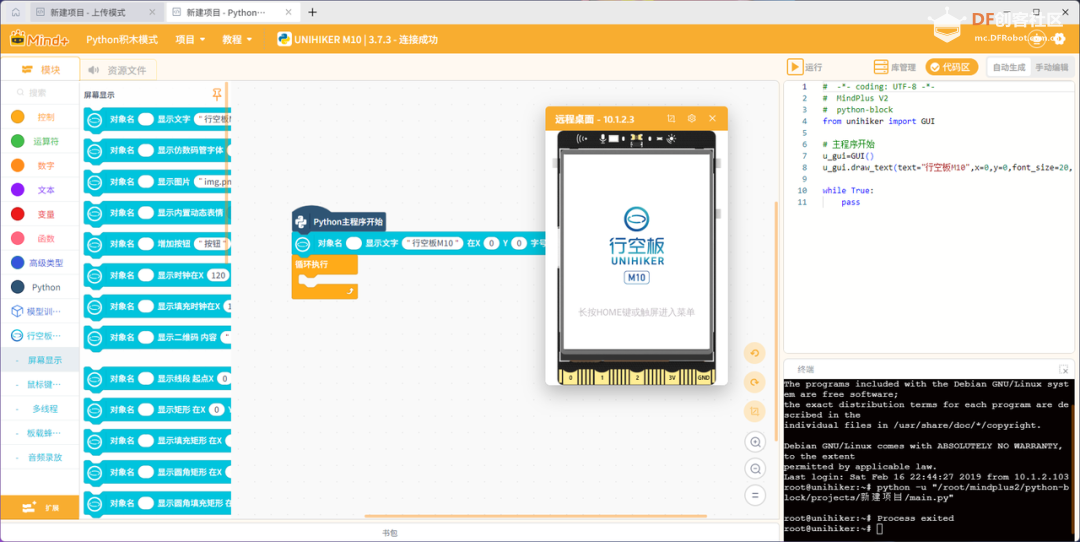Click the 120 value in 显示时钟 block
Image resolution: width=1080 pixels, height=542 pixels.
218,275
